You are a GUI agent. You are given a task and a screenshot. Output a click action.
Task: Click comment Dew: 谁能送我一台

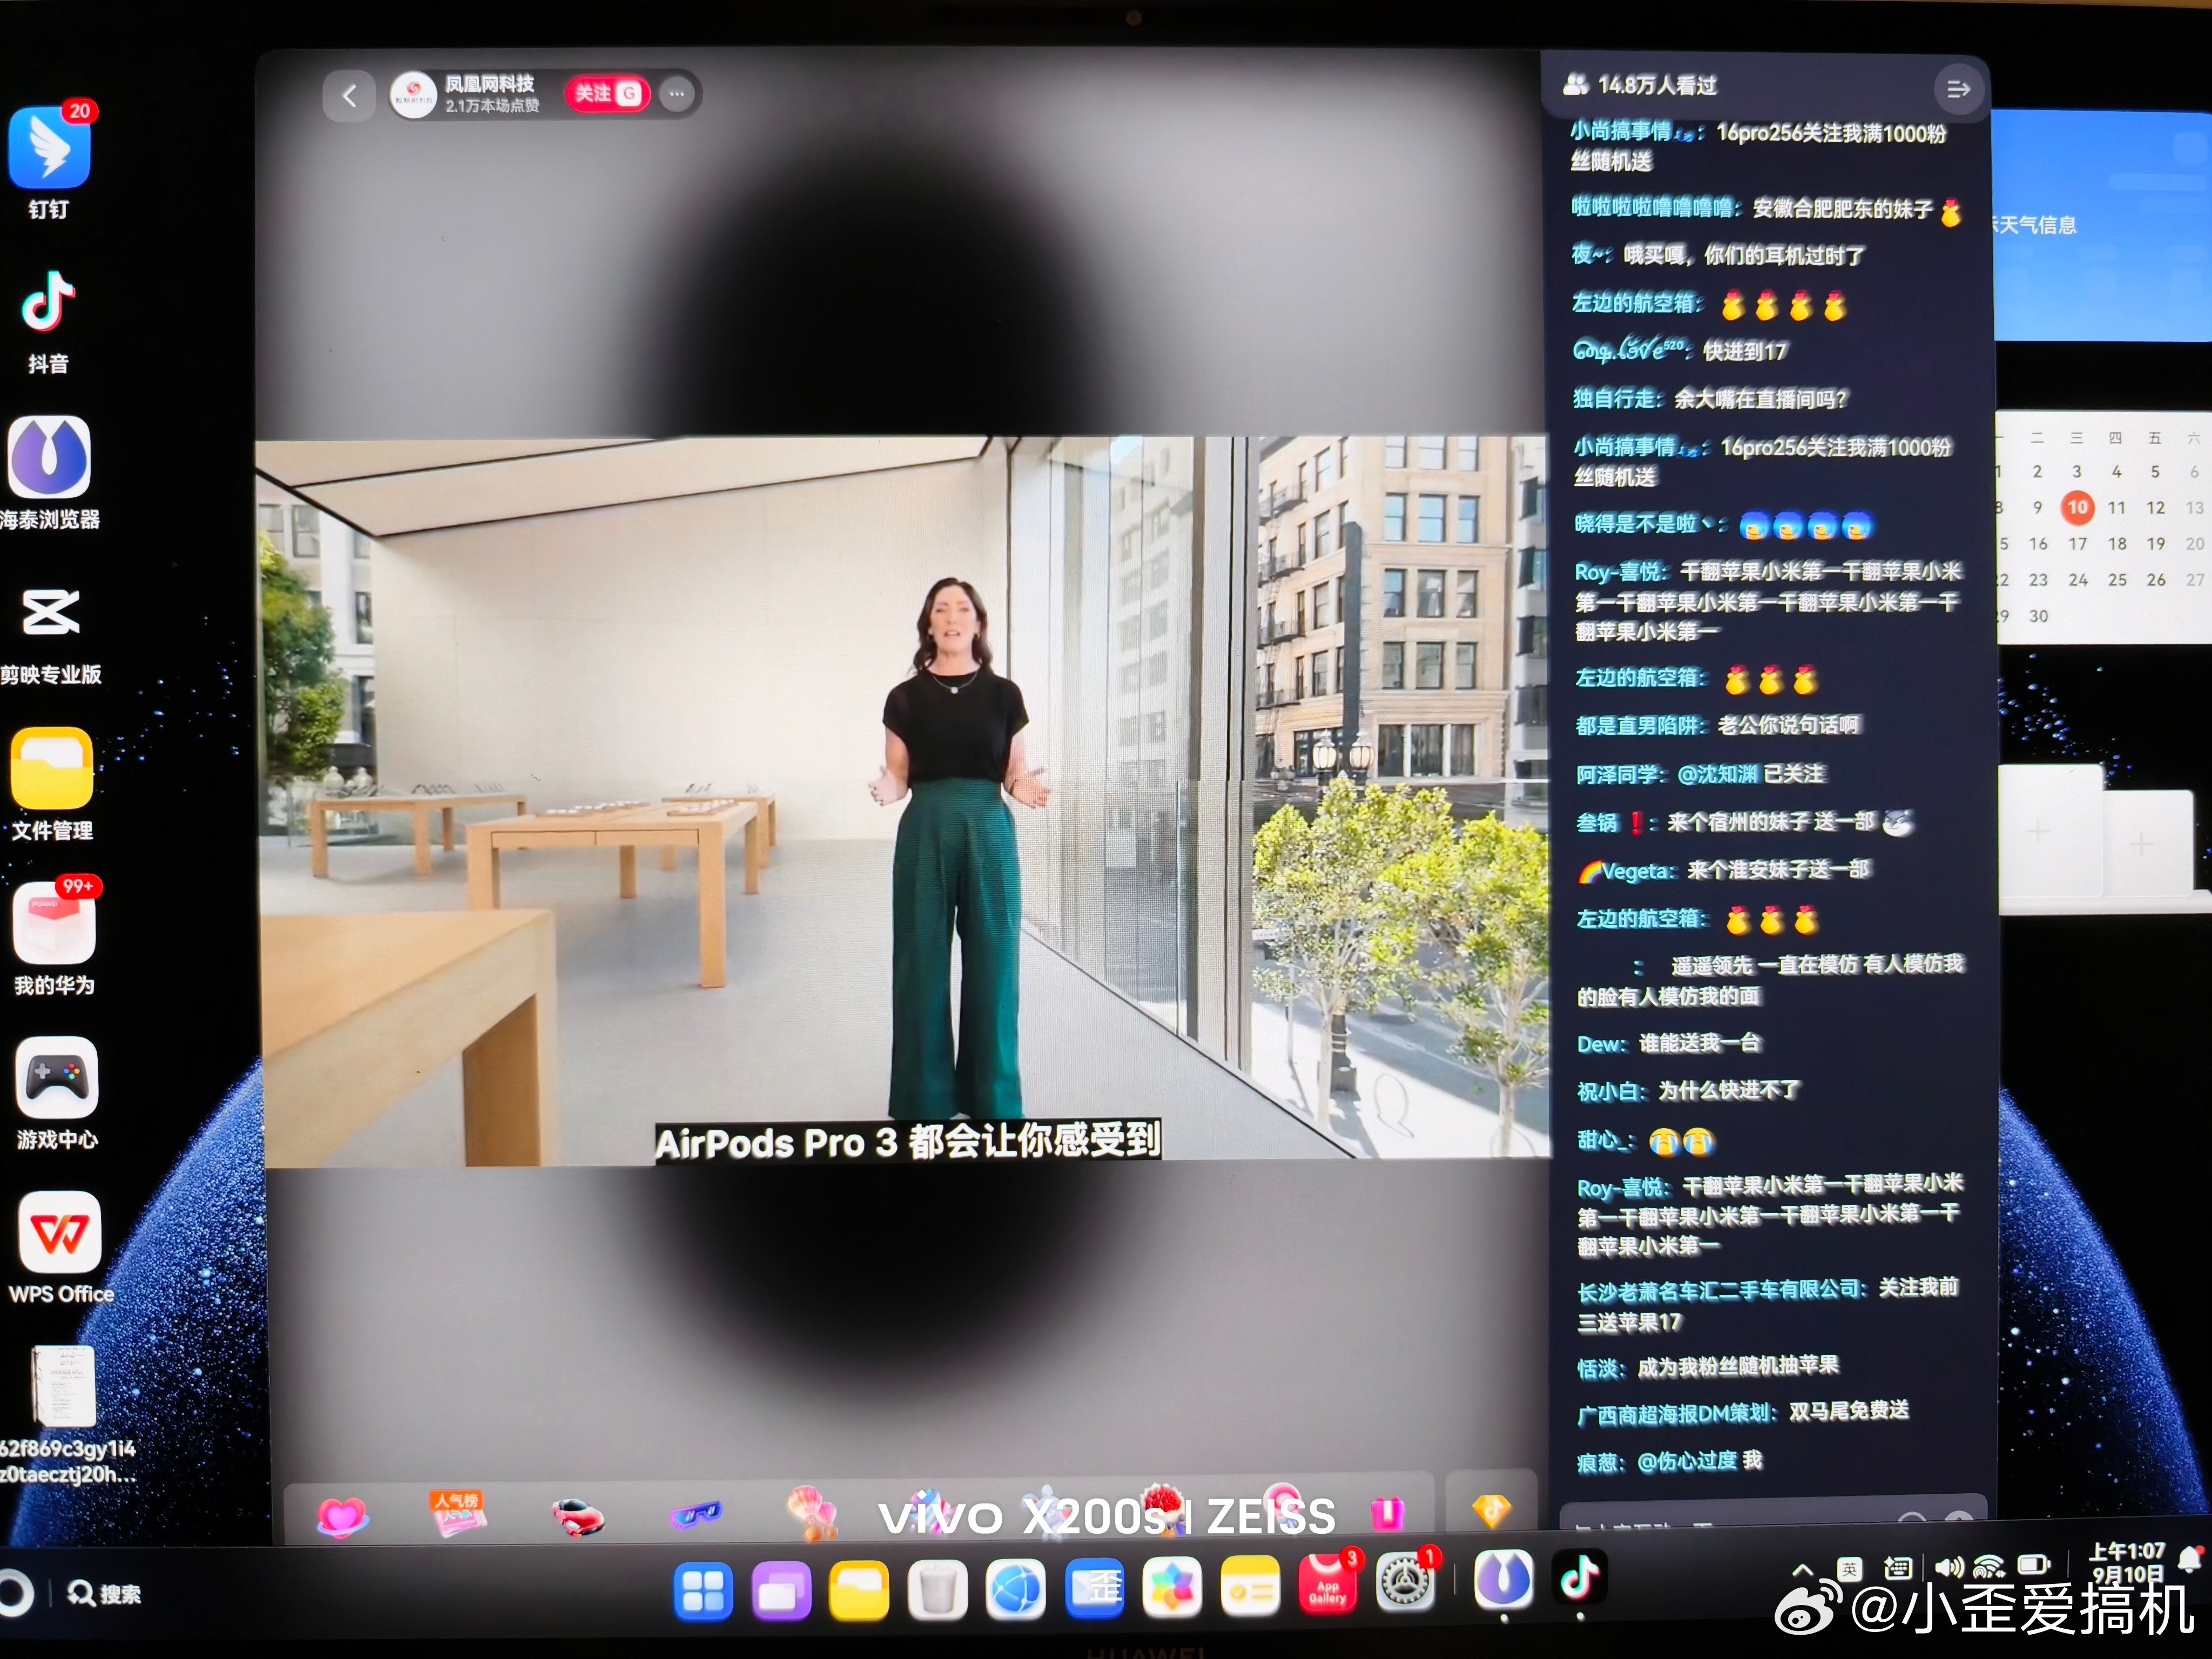click(1669, 1043)
